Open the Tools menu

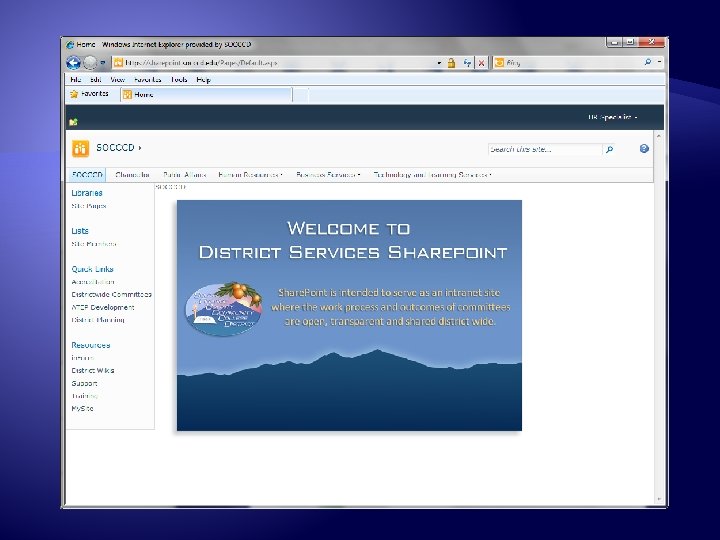tap(179, 79)
